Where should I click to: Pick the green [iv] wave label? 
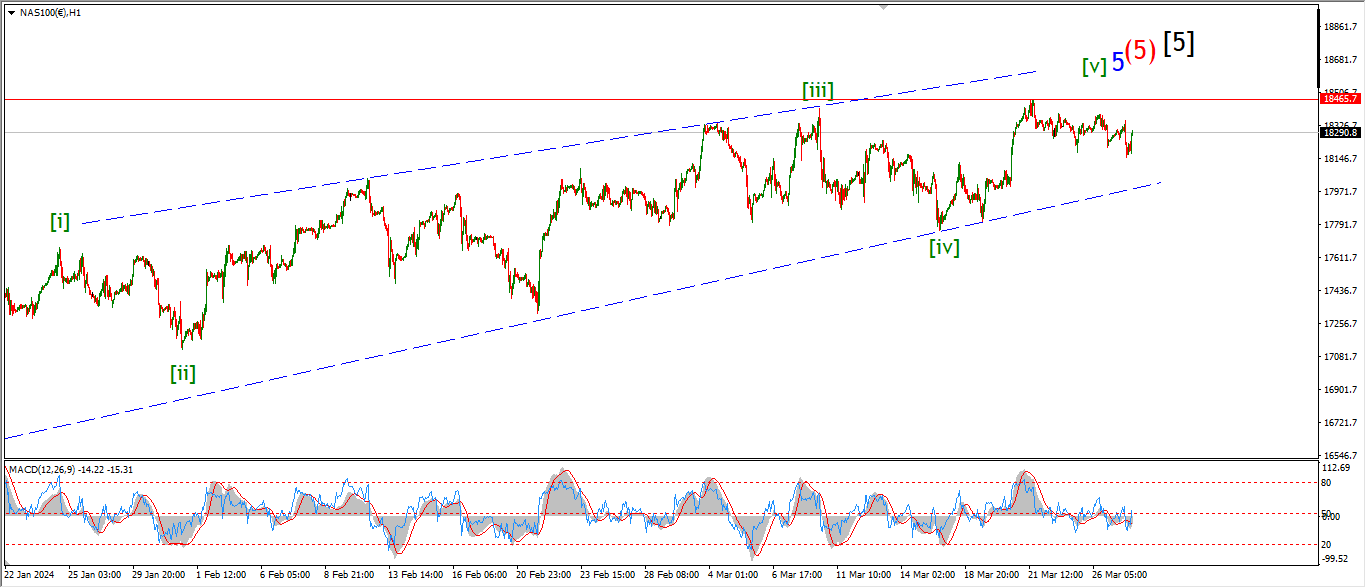pos(944,247)
